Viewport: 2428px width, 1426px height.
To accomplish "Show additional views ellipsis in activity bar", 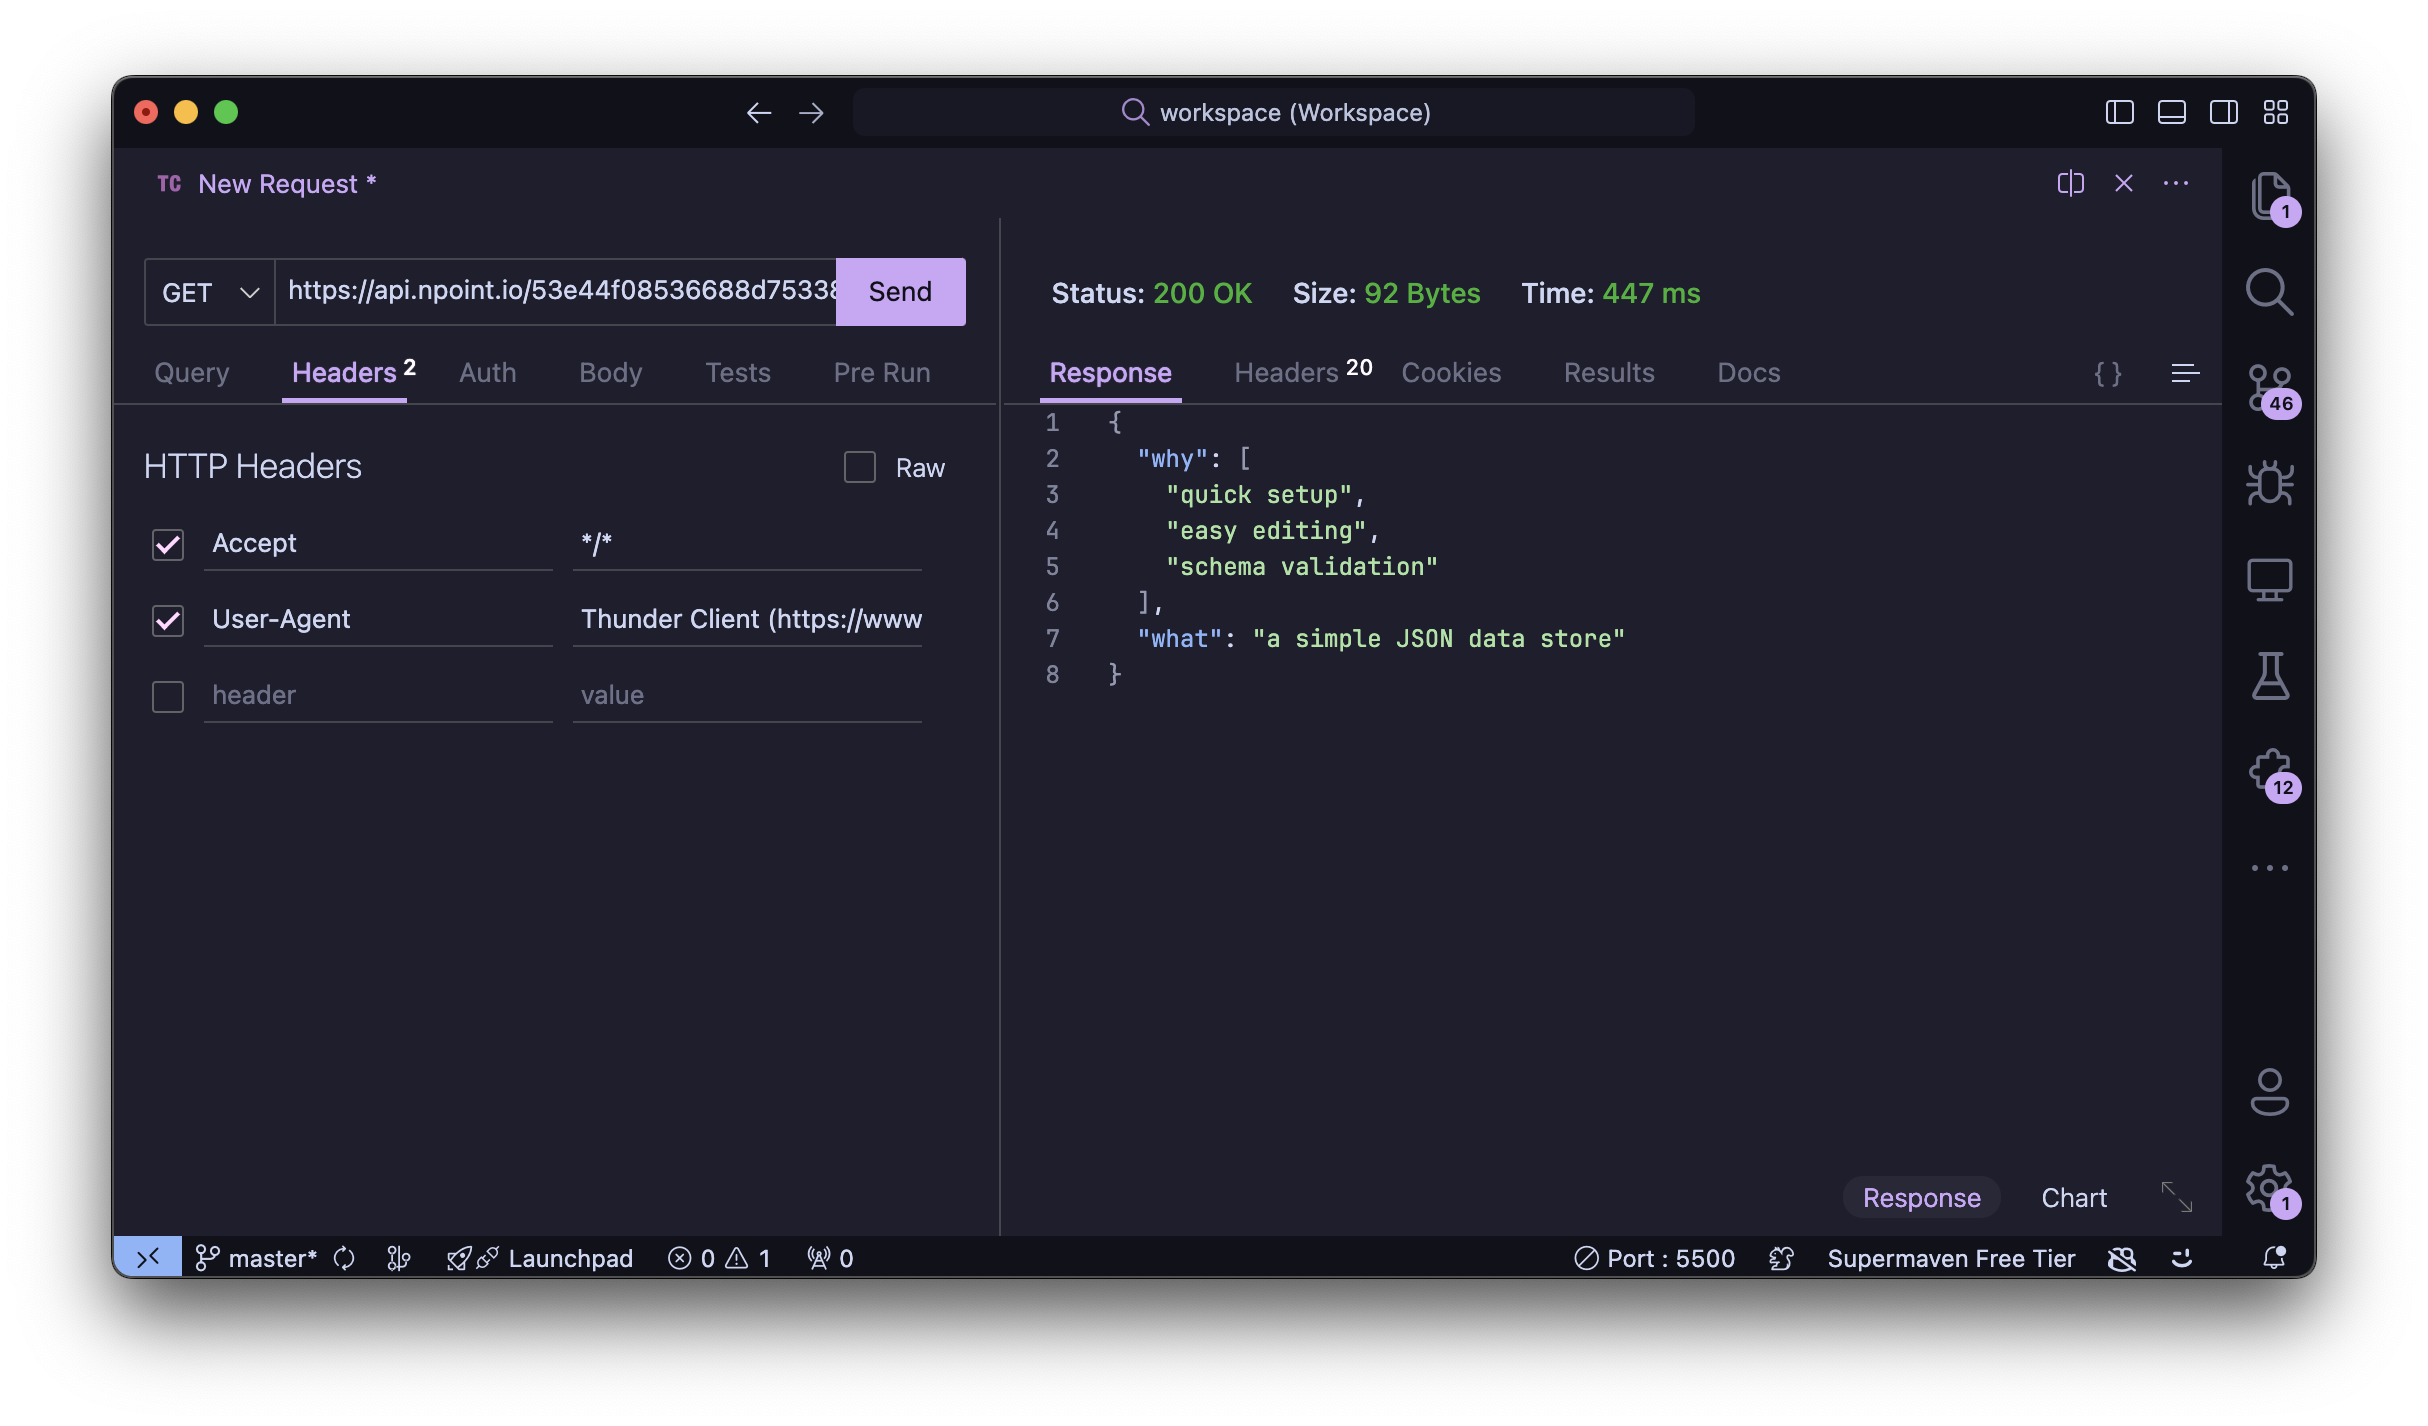I will click(2269, 868).
